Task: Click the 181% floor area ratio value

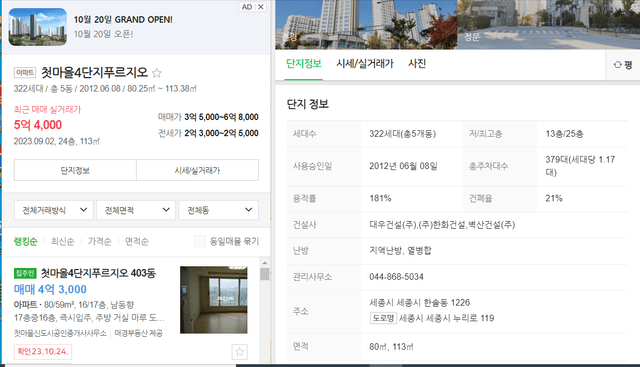Action: click(380, 198)
